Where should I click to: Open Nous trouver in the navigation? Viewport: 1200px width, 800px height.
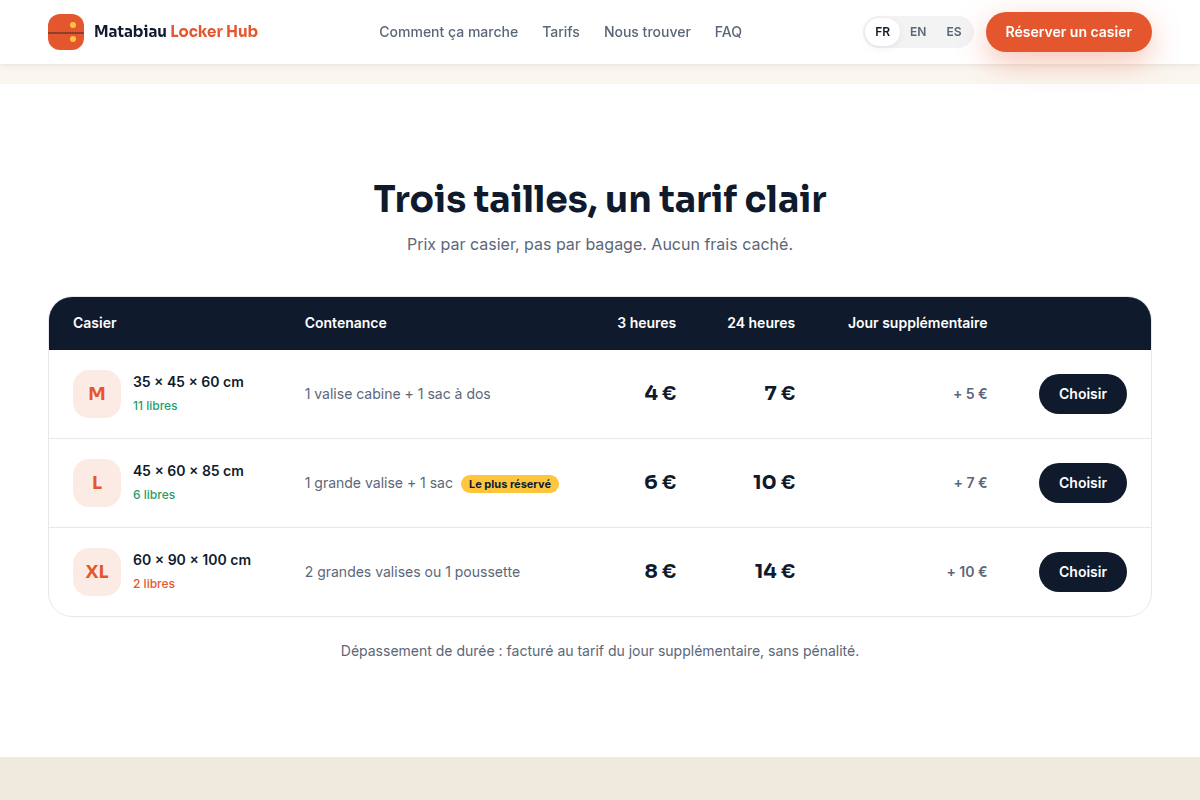click(x=647, y=32)
